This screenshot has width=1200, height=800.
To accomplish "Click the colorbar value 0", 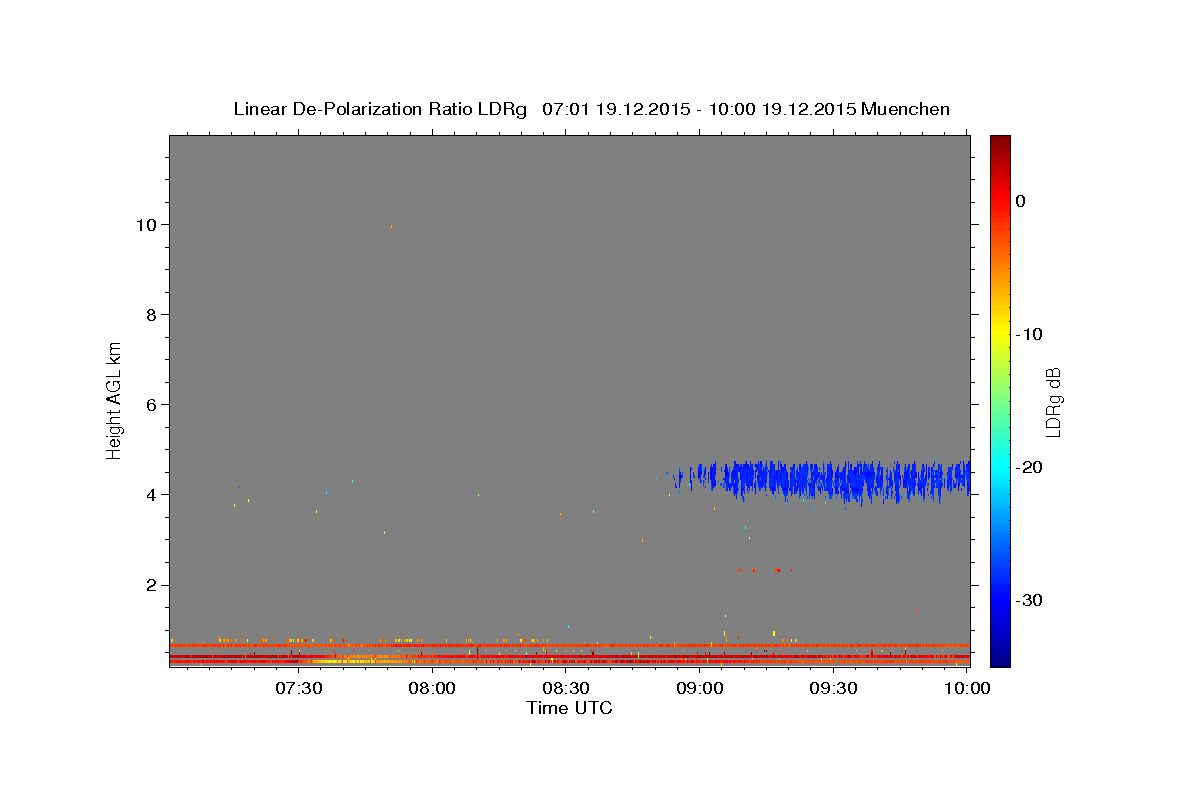I will click(x=1021, y=201).
